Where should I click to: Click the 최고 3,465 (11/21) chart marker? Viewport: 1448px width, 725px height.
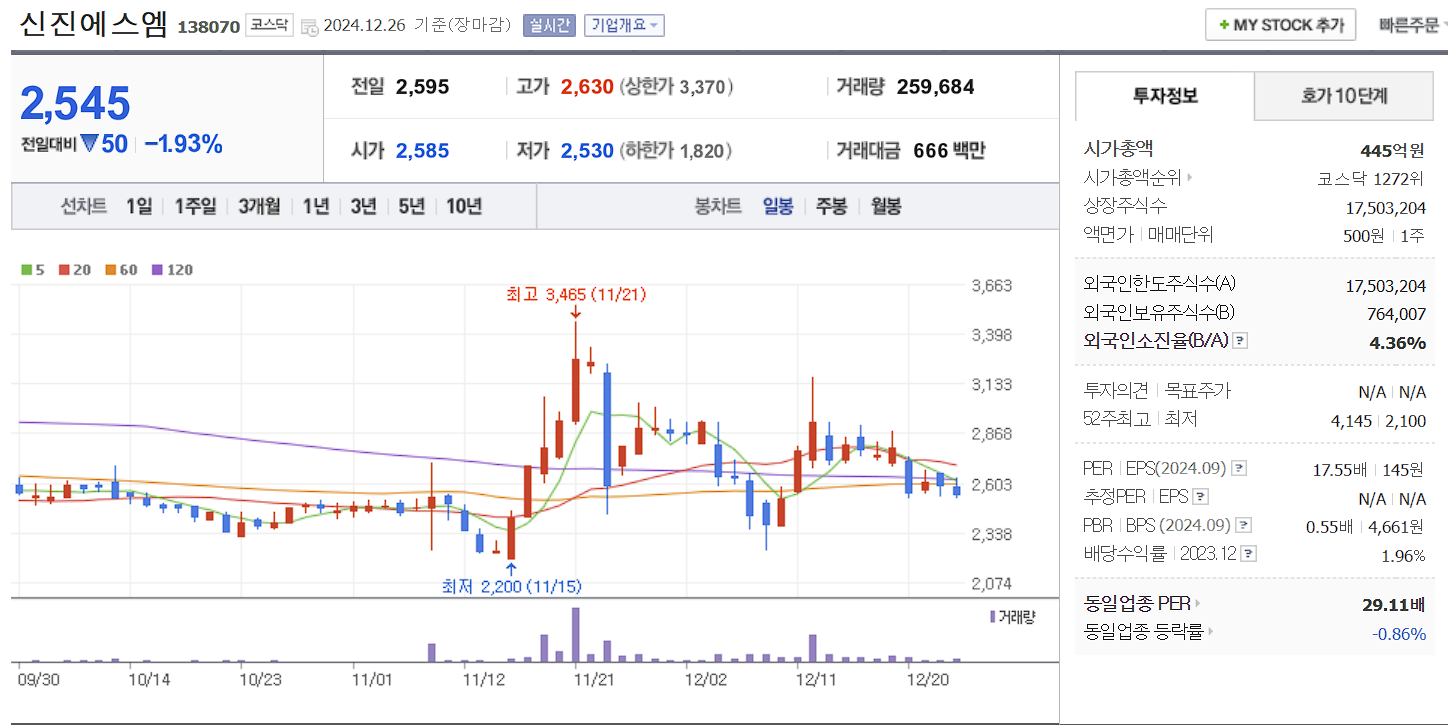coord(575,295)
